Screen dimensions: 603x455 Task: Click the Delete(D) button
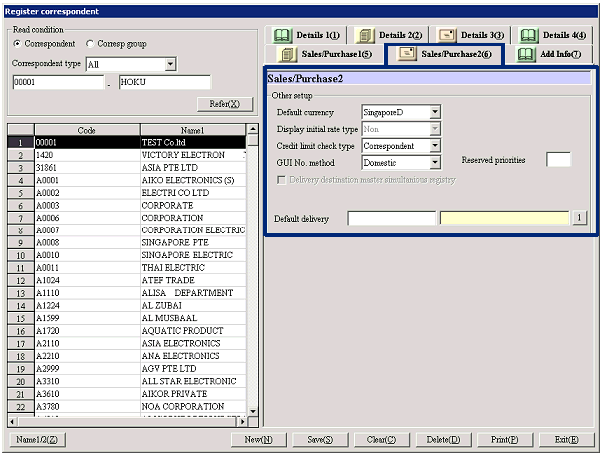tap(443, 440)
